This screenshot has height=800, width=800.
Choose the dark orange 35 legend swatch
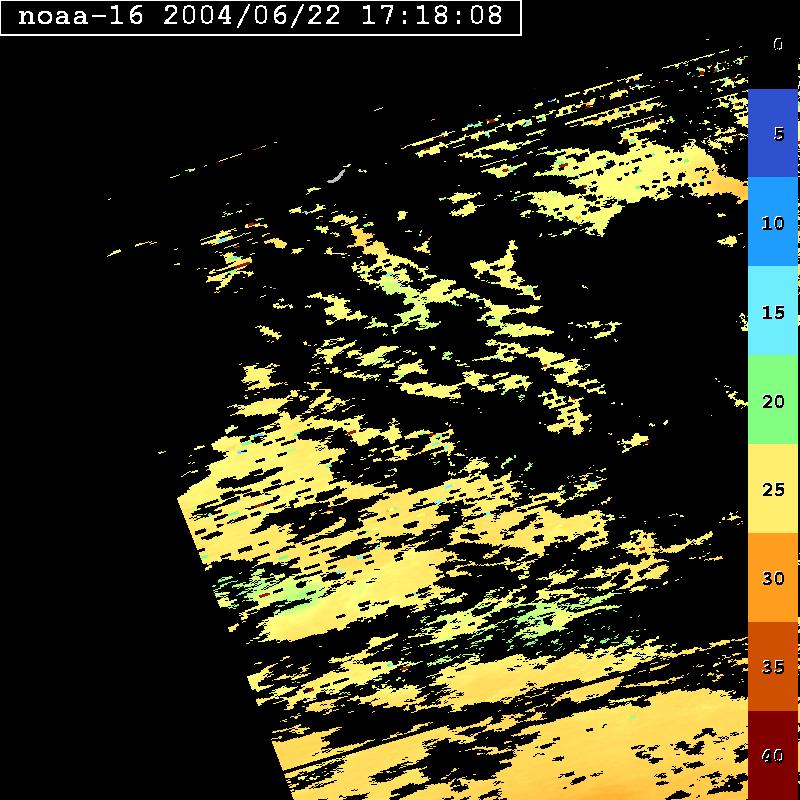773,667
